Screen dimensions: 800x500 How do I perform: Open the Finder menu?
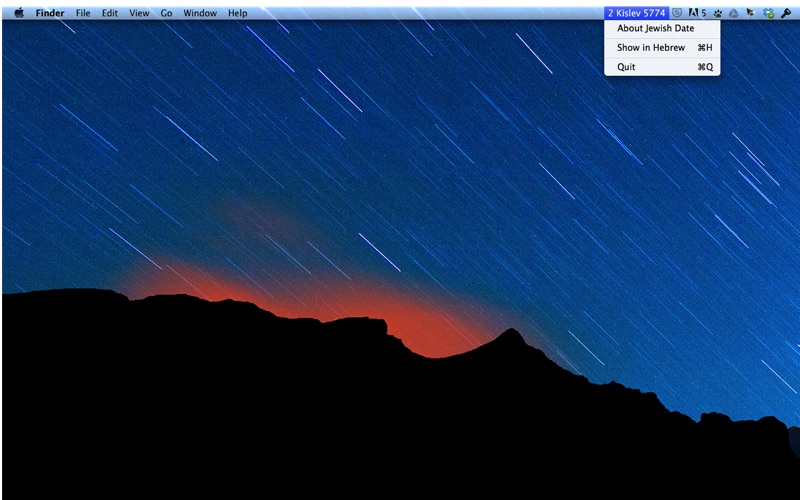(x=49, y=13)
